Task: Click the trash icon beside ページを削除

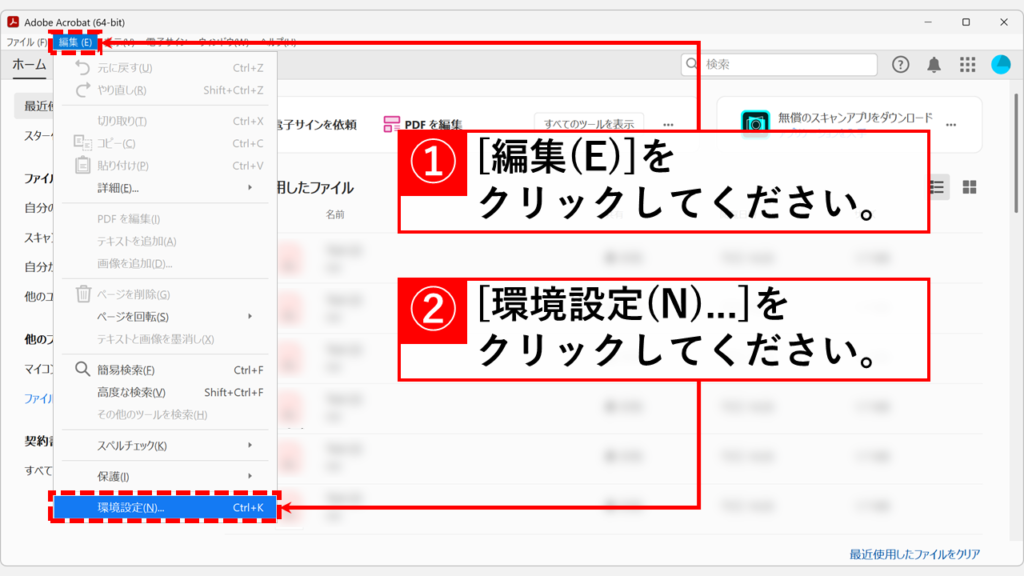Action: (x=83, y=294)
